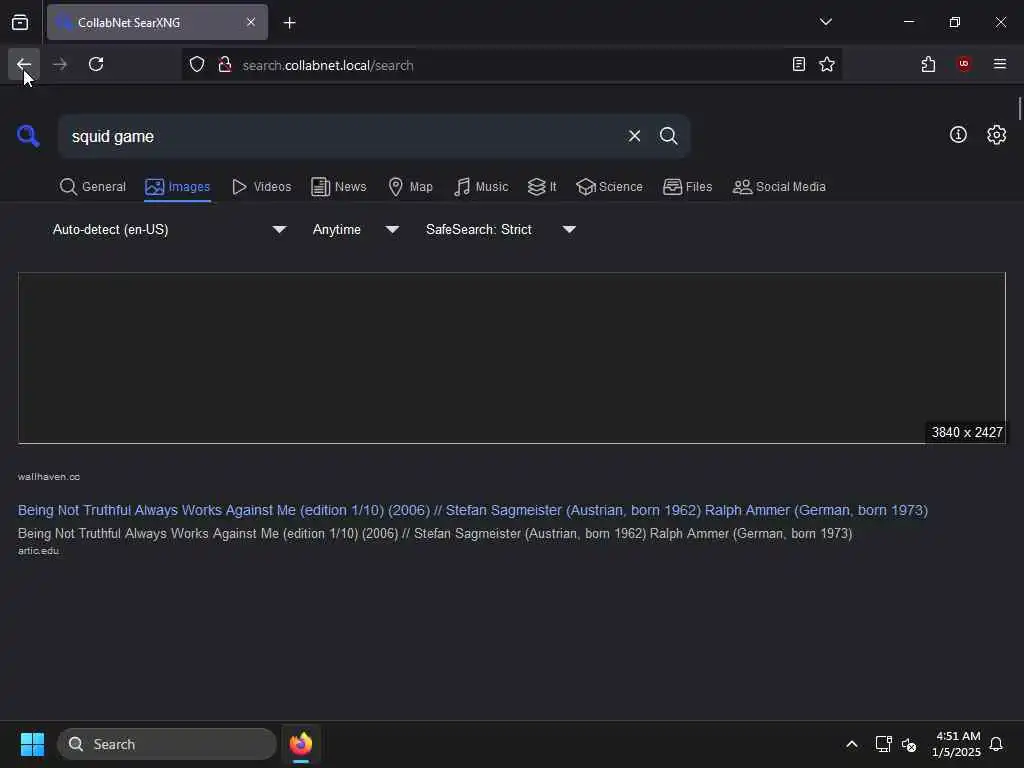Switch to the News category tab
1024x768 pixels.
338,187
